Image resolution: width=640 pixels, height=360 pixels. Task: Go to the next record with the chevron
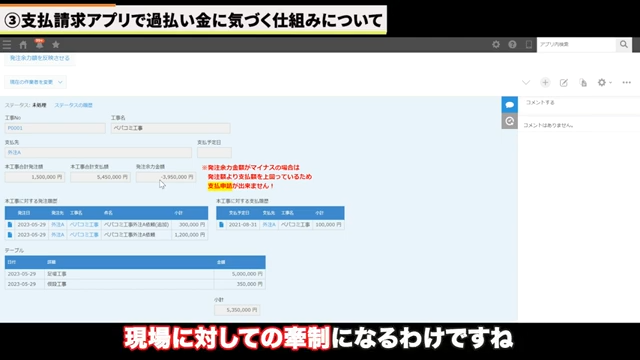[x=526, y=82]
